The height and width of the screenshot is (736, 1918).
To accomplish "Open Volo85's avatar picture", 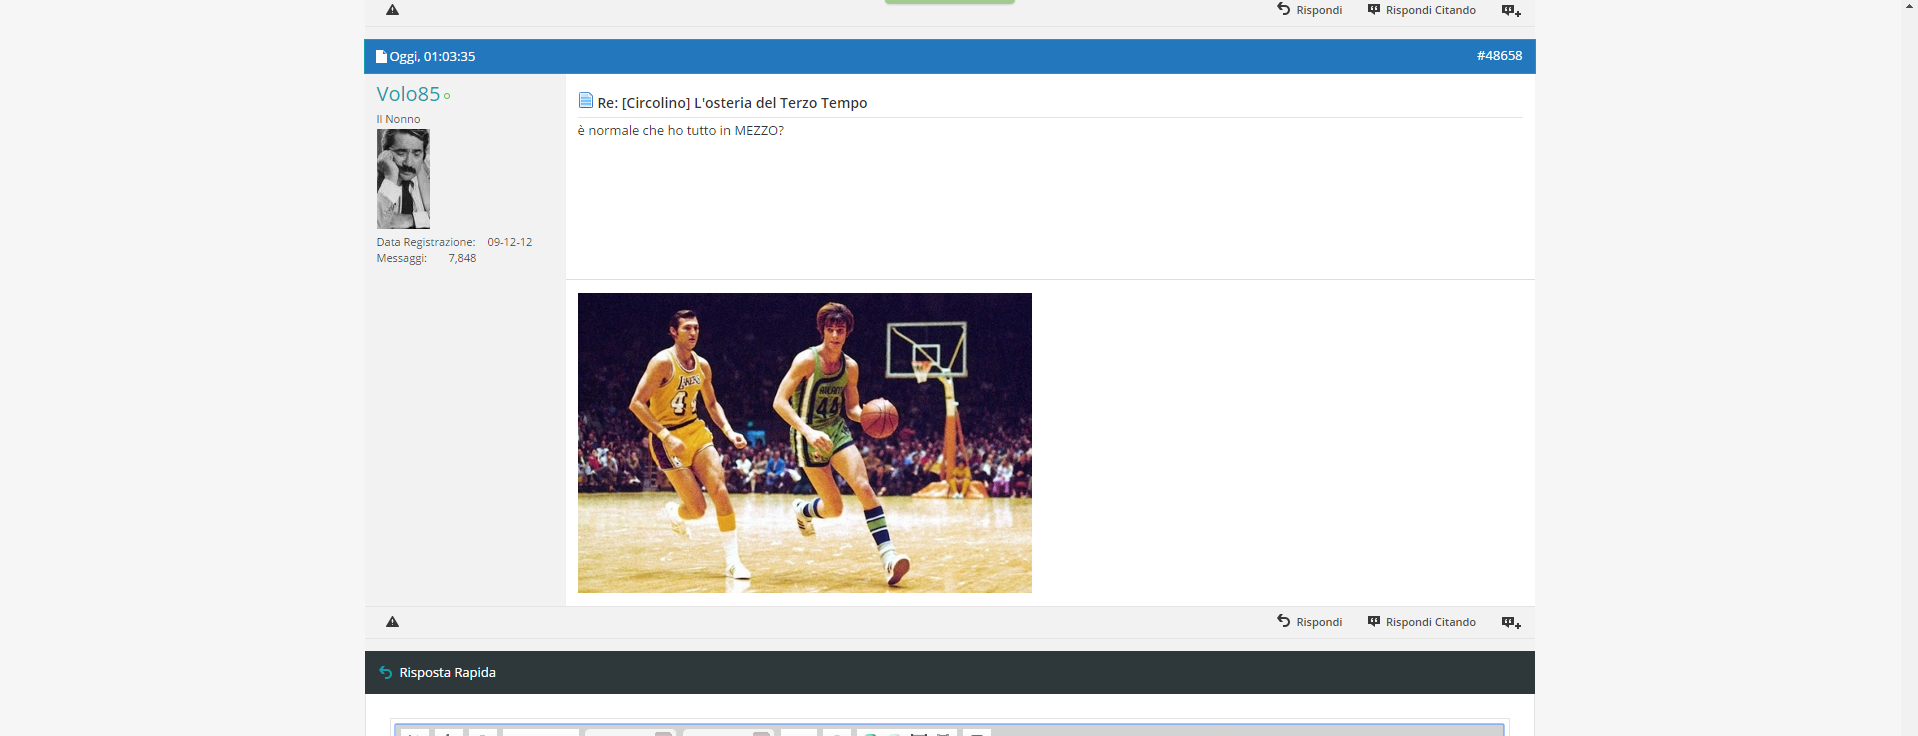I will tap(403, 179).
